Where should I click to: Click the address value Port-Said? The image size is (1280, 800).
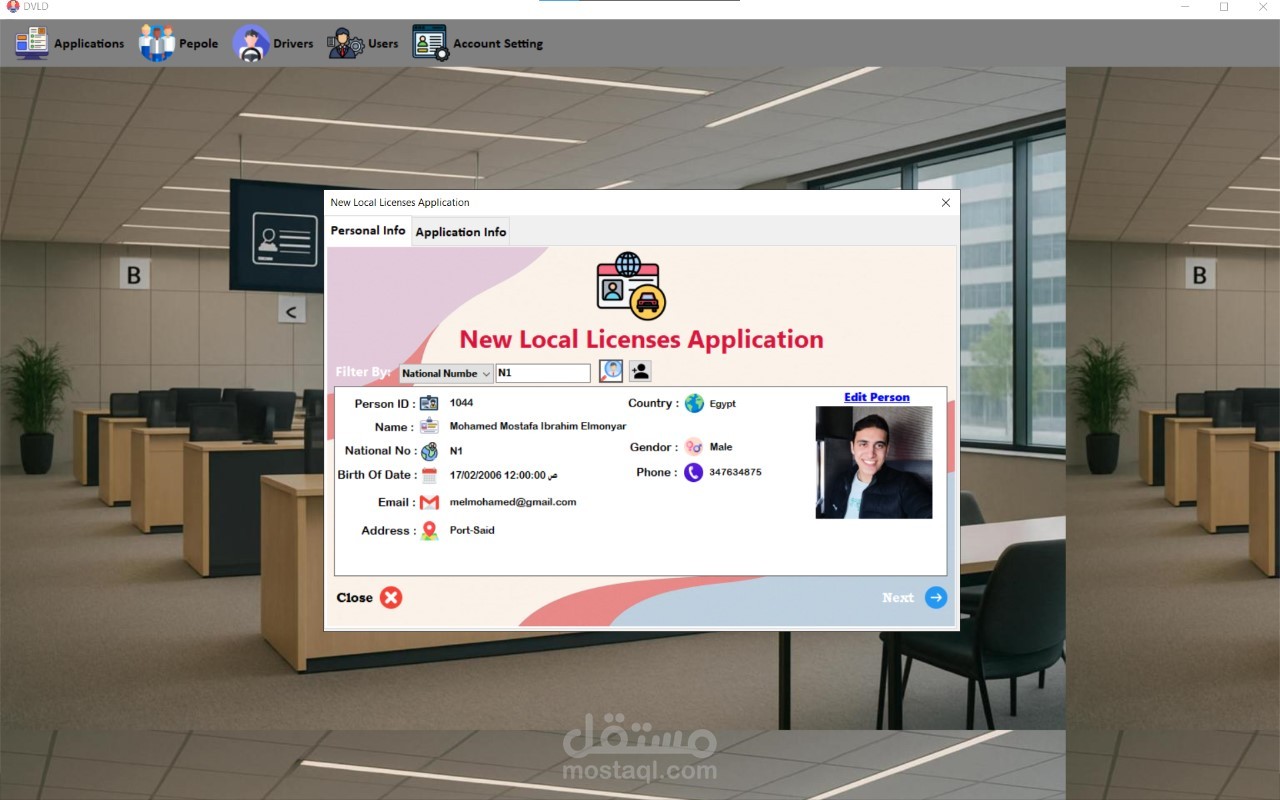point(472,530)
